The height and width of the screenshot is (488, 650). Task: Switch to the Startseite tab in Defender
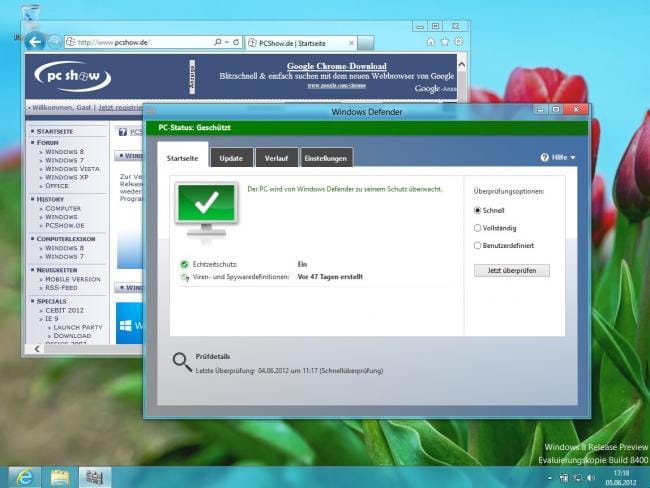tap(182, 158)
